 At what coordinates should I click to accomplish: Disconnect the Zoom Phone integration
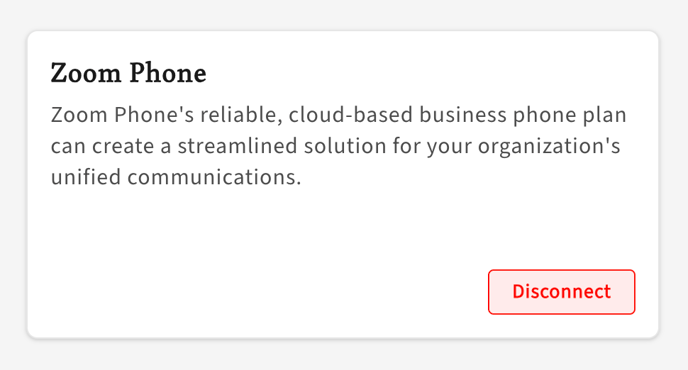point(561,292)
